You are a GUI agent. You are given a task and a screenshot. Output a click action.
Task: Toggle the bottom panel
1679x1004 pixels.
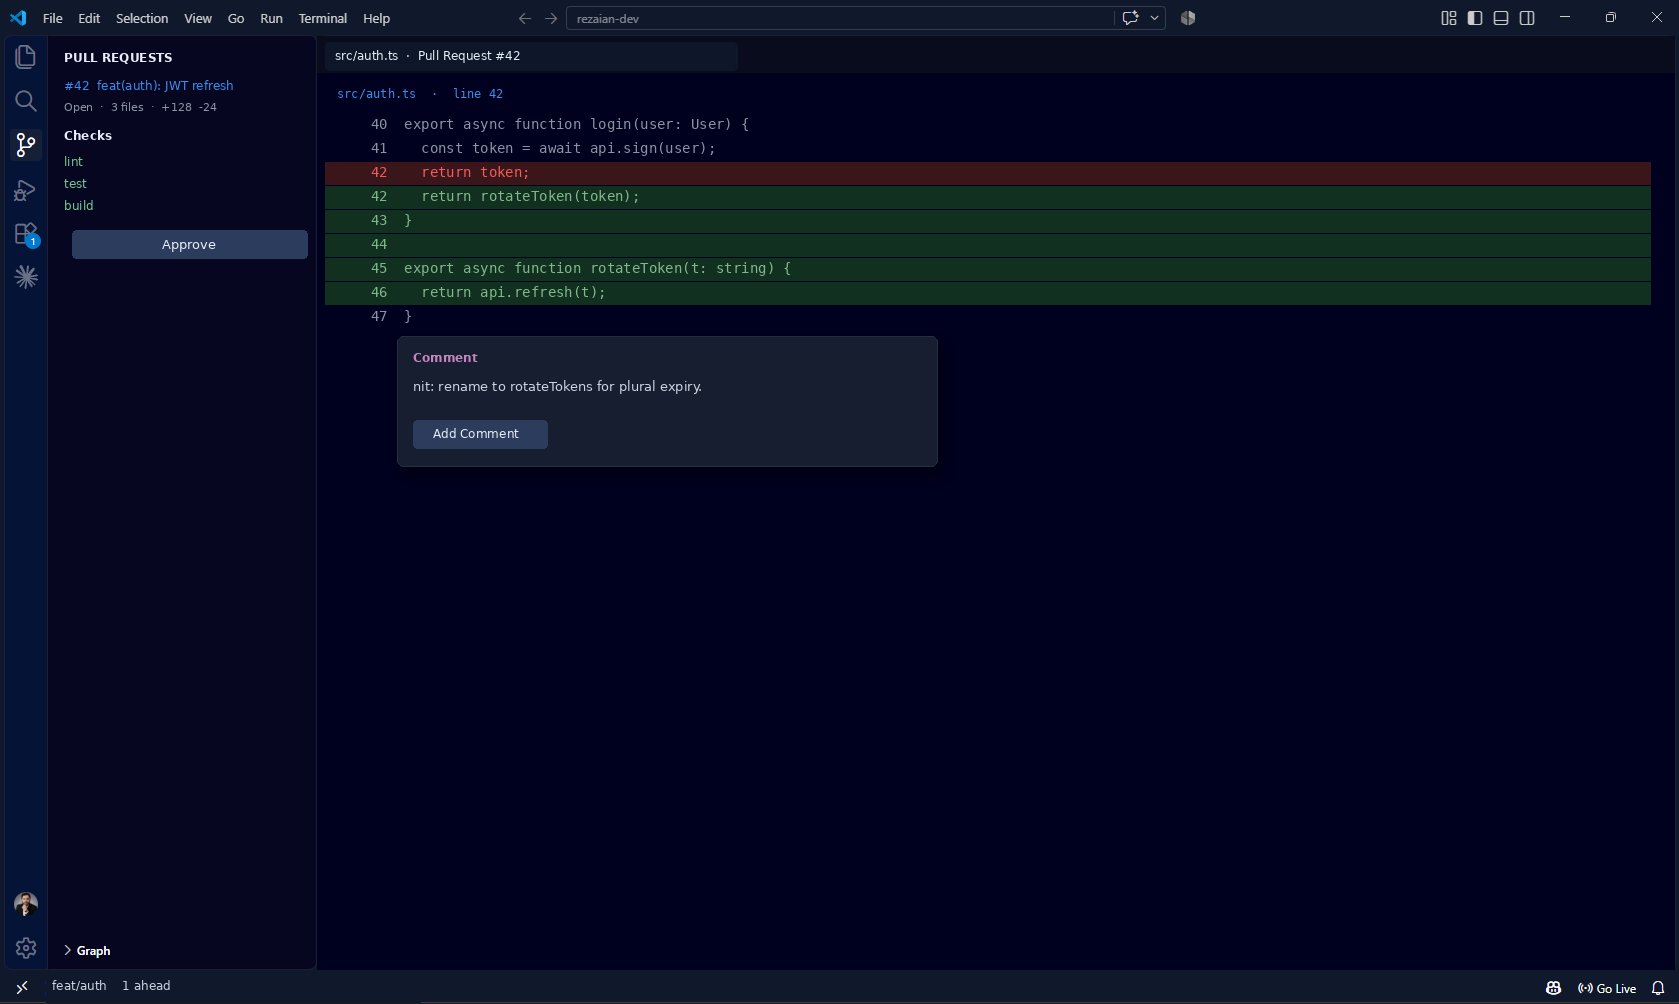tap(1501, 18)
